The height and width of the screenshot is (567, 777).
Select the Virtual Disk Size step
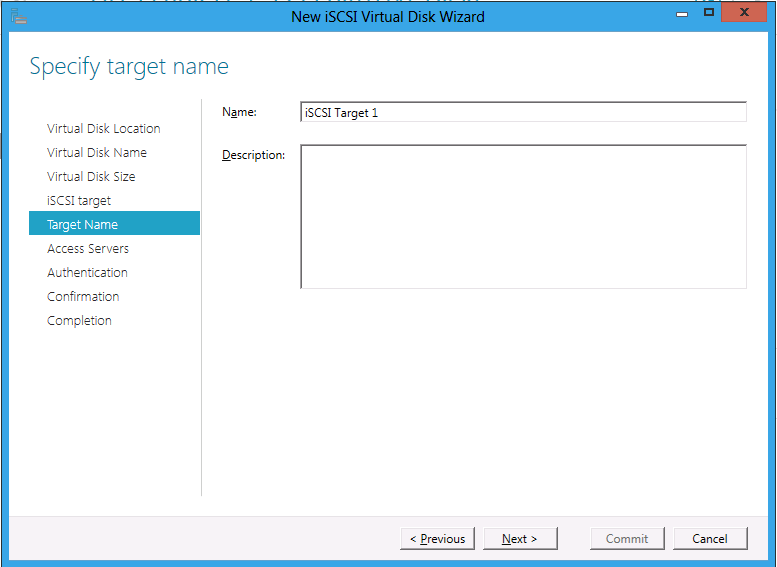click(x=91, y=176)
